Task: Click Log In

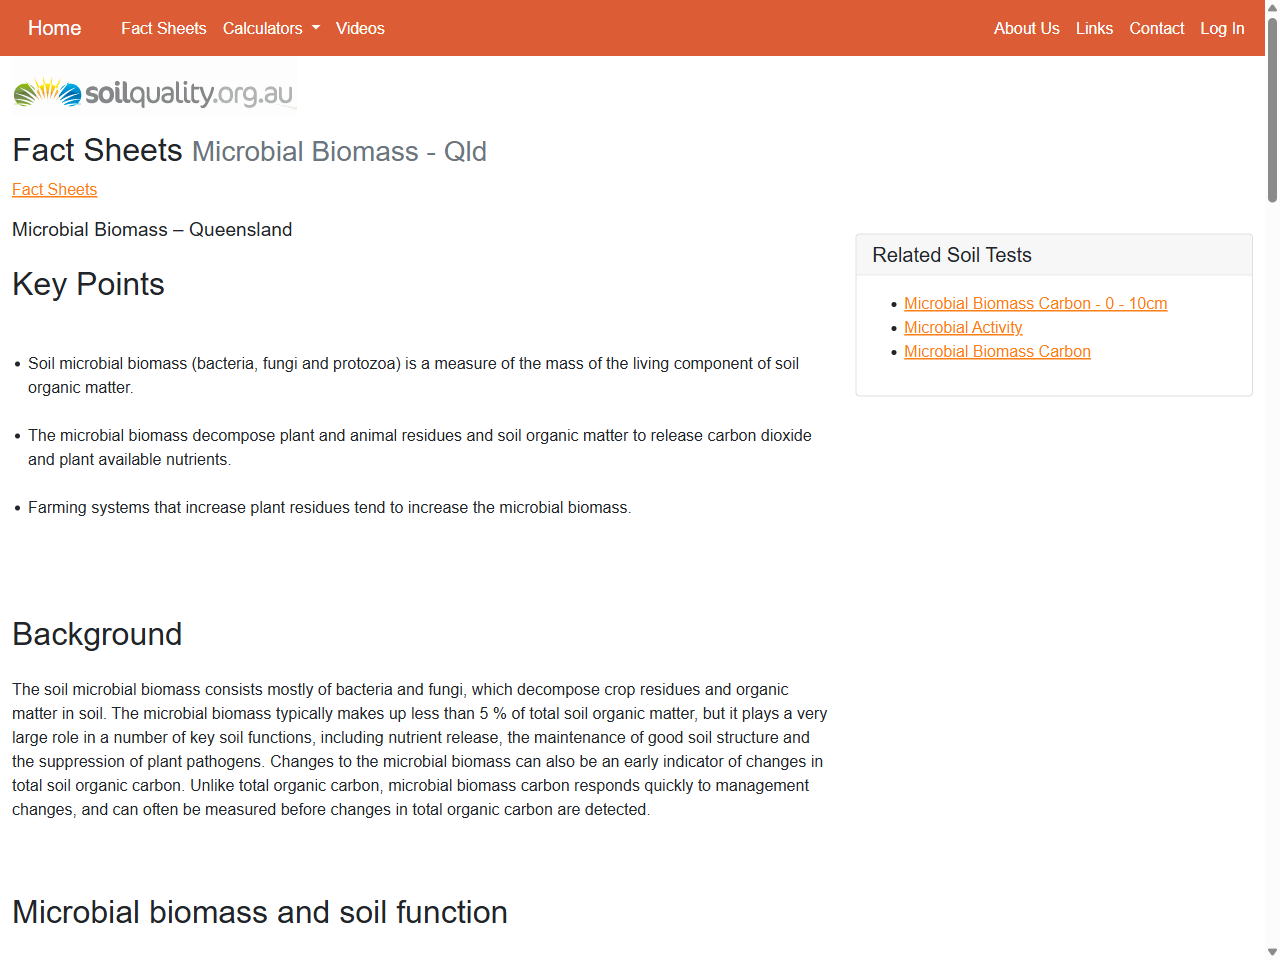Action: pyautogui.click(x=1222, y=28)
